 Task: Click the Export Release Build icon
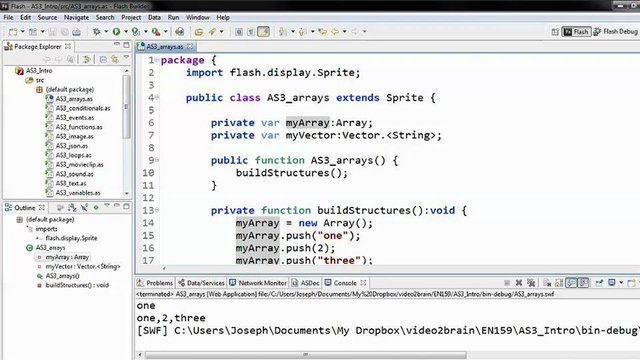pyautogui.click(x=180, y=31)
